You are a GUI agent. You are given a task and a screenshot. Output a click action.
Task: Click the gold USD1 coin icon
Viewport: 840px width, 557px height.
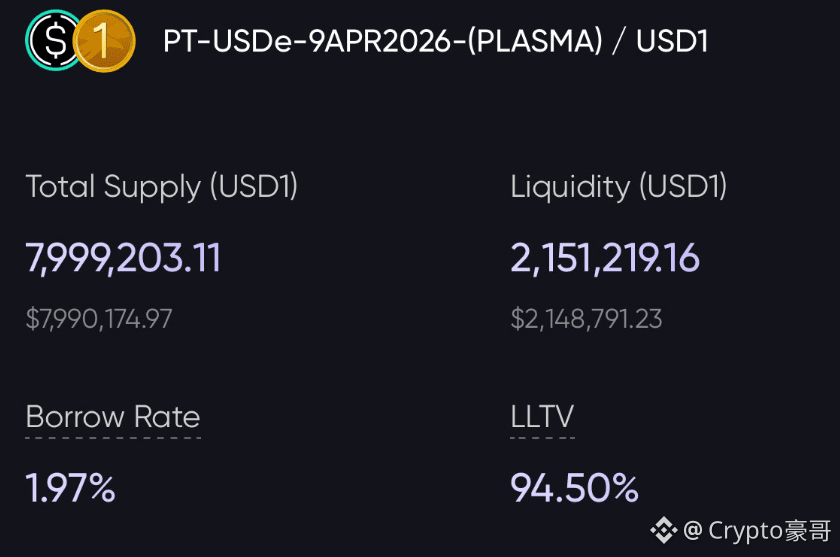(104, 41)
